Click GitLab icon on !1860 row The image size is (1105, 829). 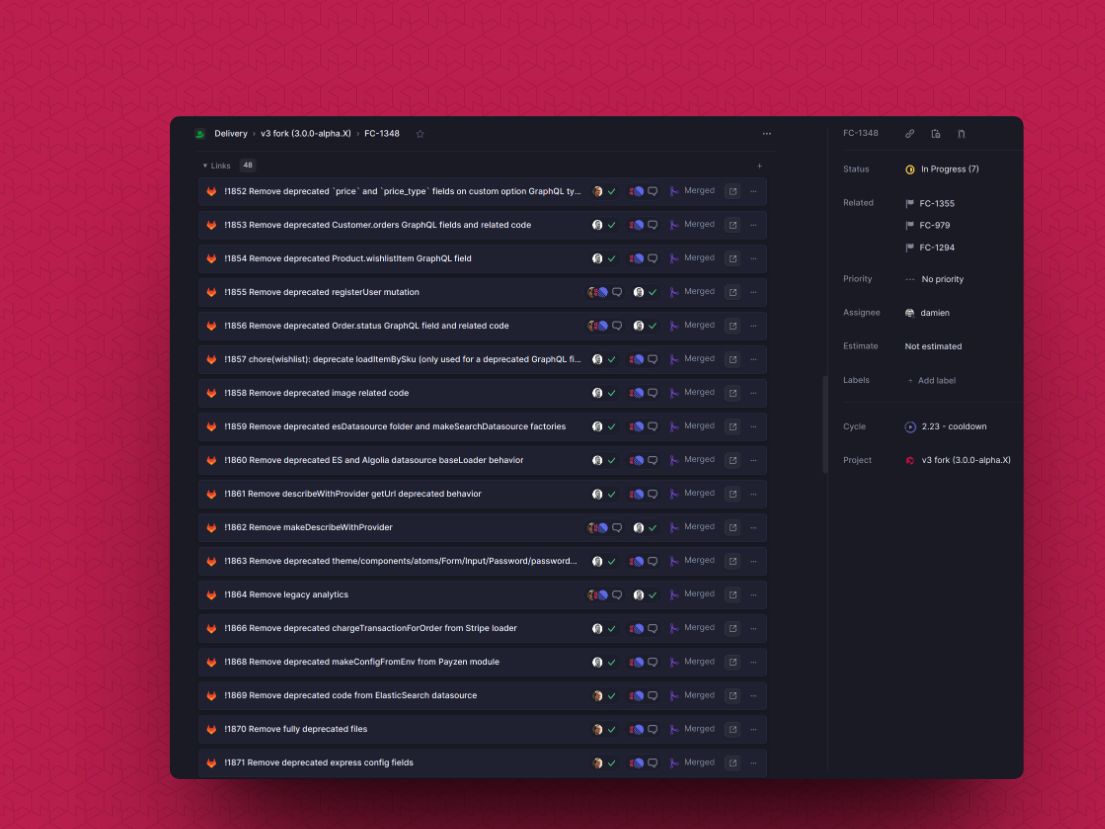(211, 460)
